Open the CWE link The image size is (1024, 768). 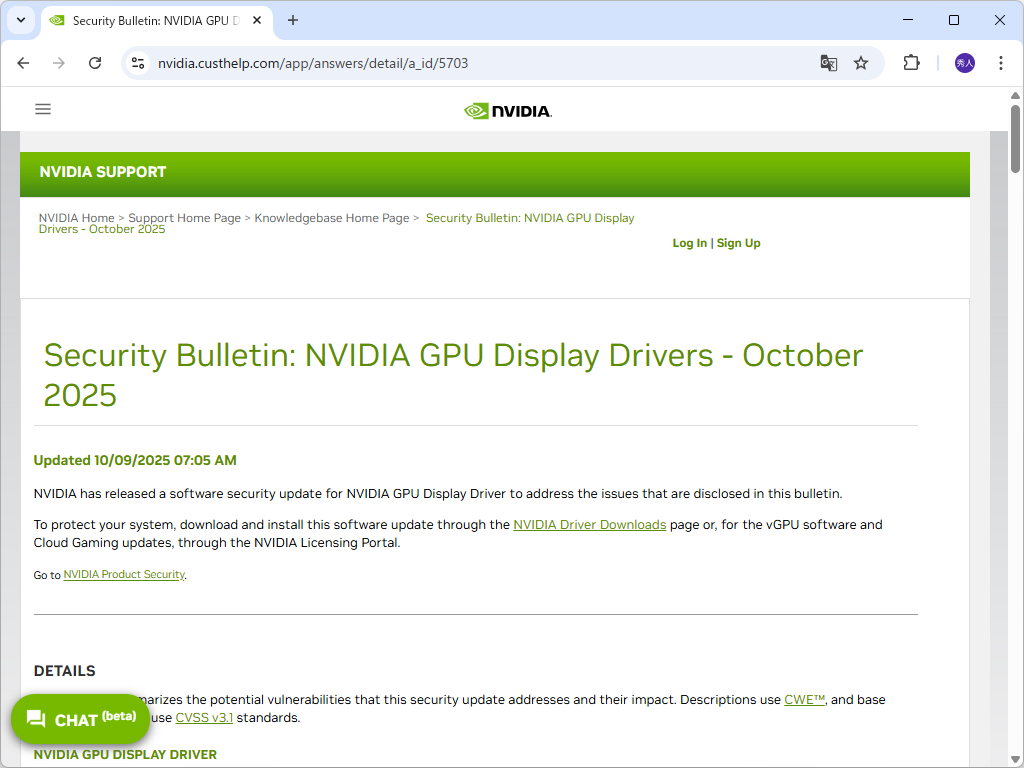pos(805,699)
